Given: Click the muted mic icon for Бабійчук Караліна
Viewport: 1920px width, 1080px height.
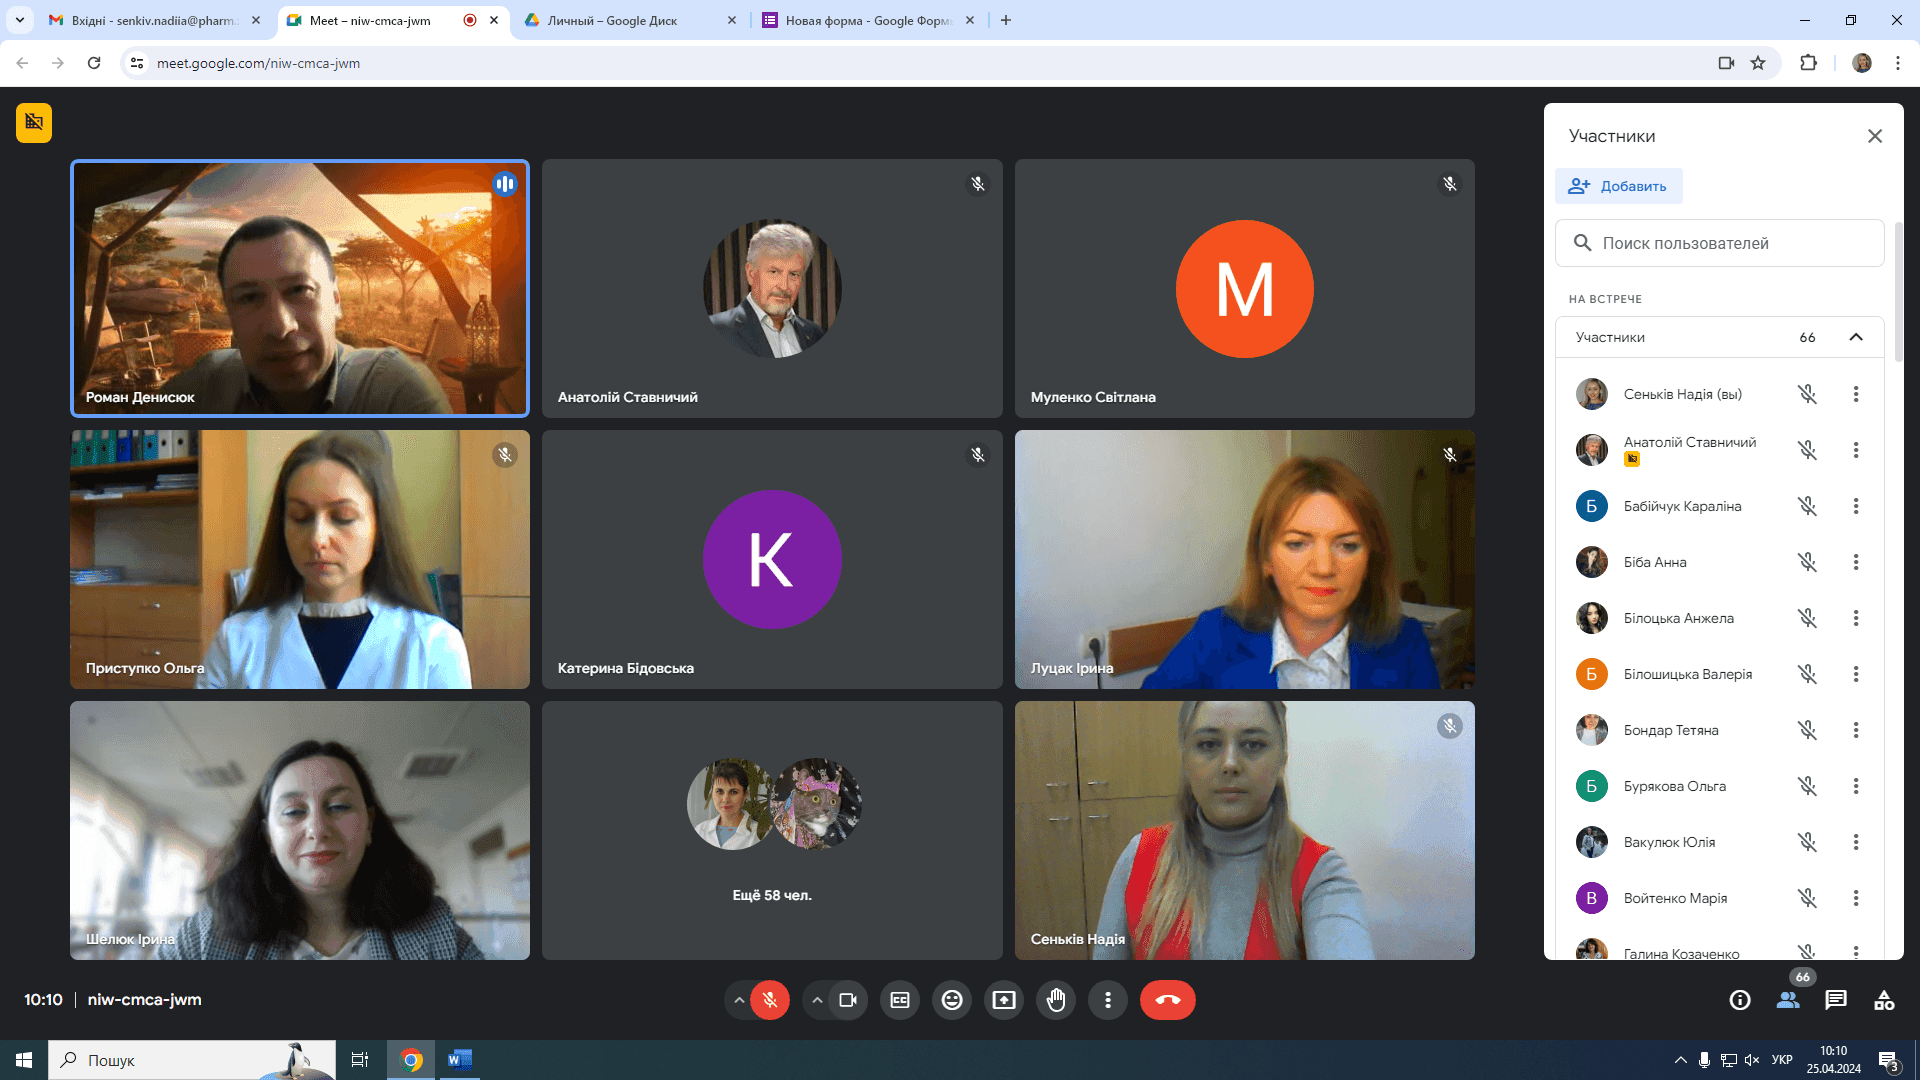Looking at the screenshot, I should point(1807,506).
